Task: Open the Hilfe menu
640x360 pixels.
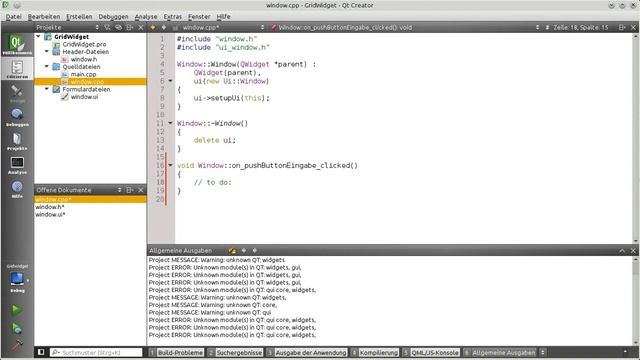Action: tap(223, 17)
